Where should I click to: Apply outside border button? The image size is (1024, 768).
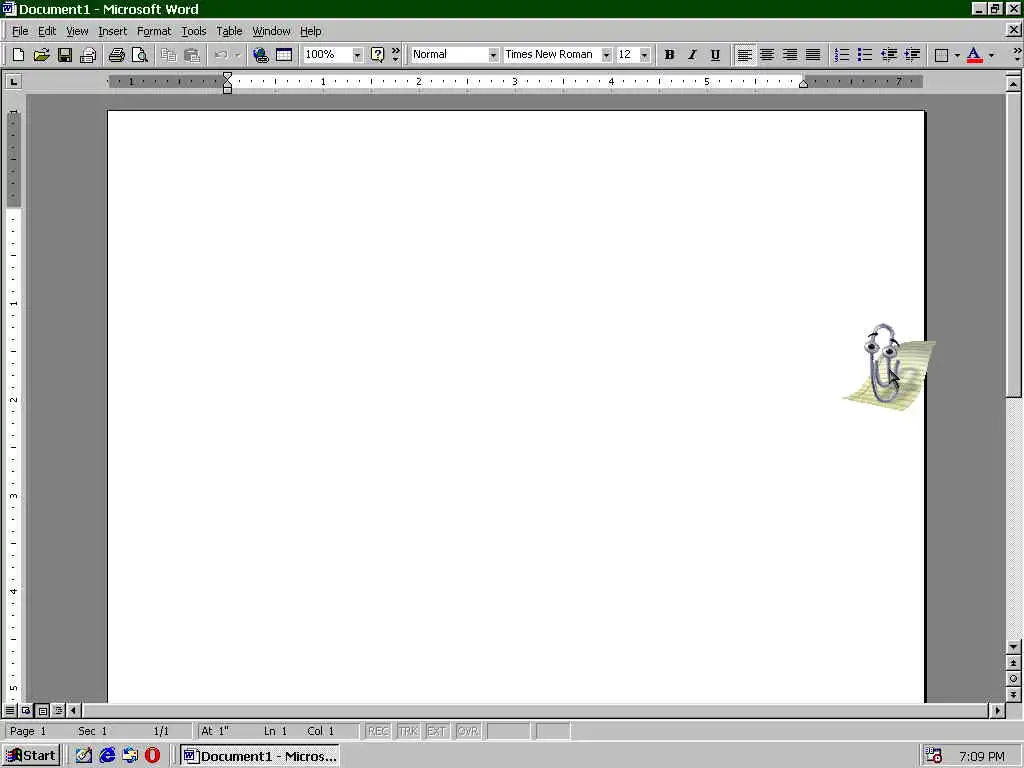tap(941, 55)
